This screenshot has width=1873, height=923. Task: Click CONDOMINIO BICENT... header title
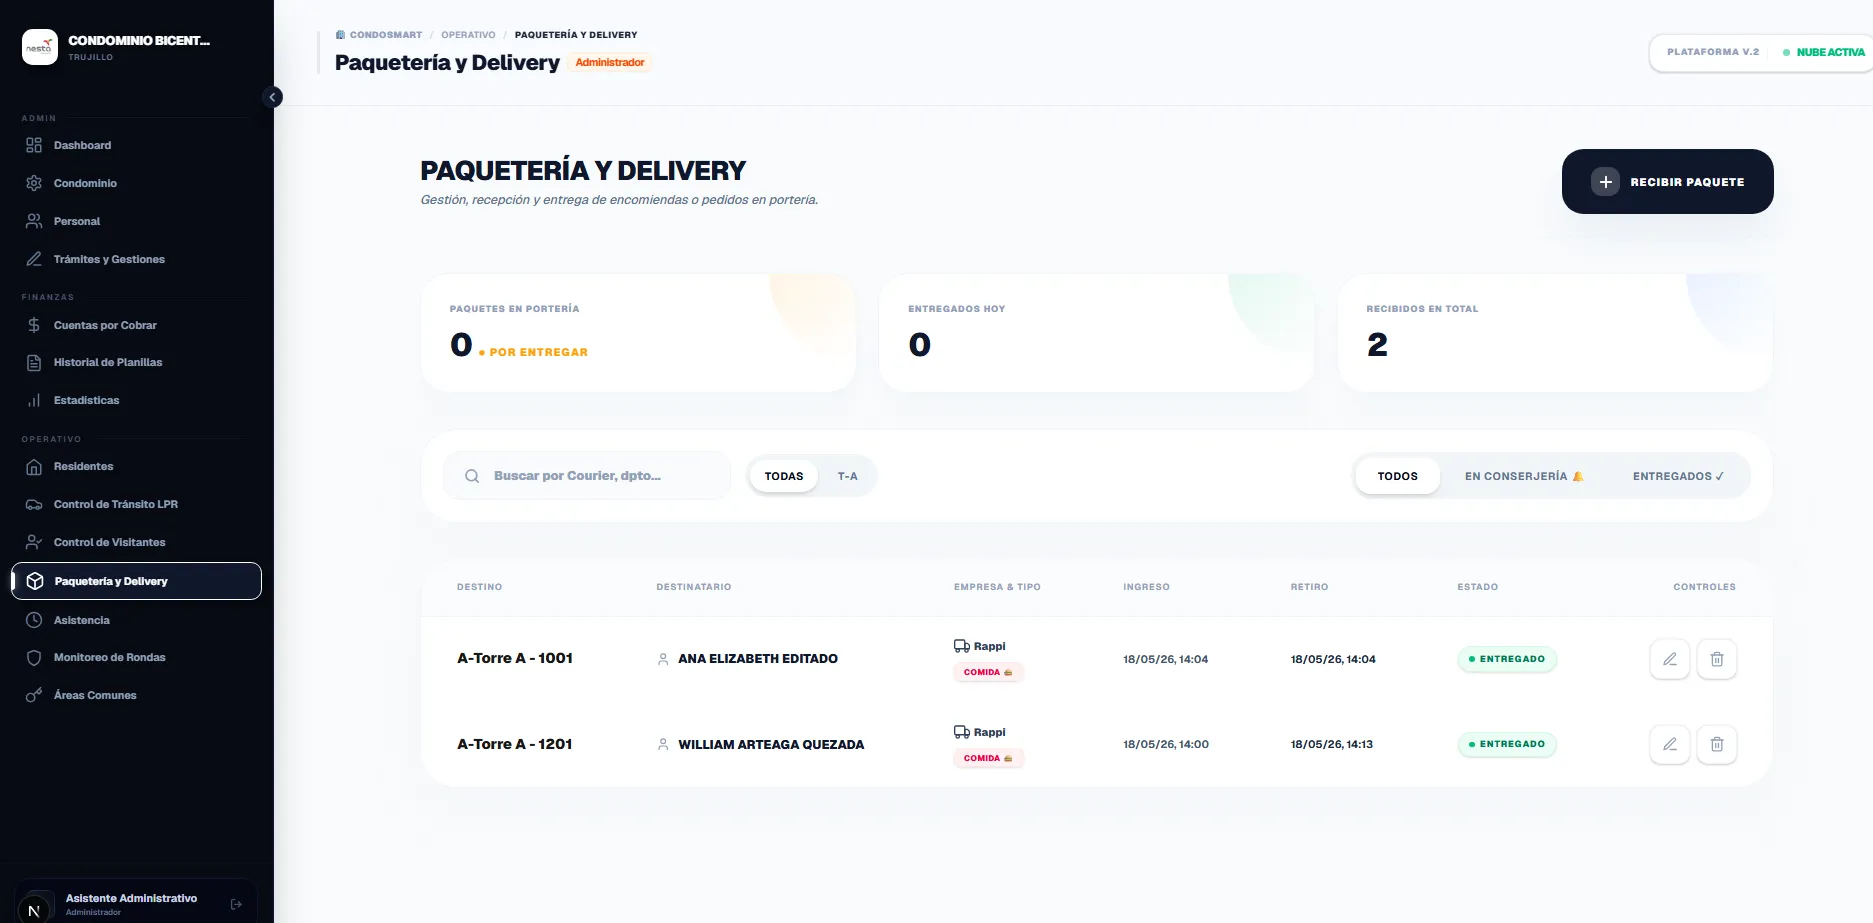point(139,40)
